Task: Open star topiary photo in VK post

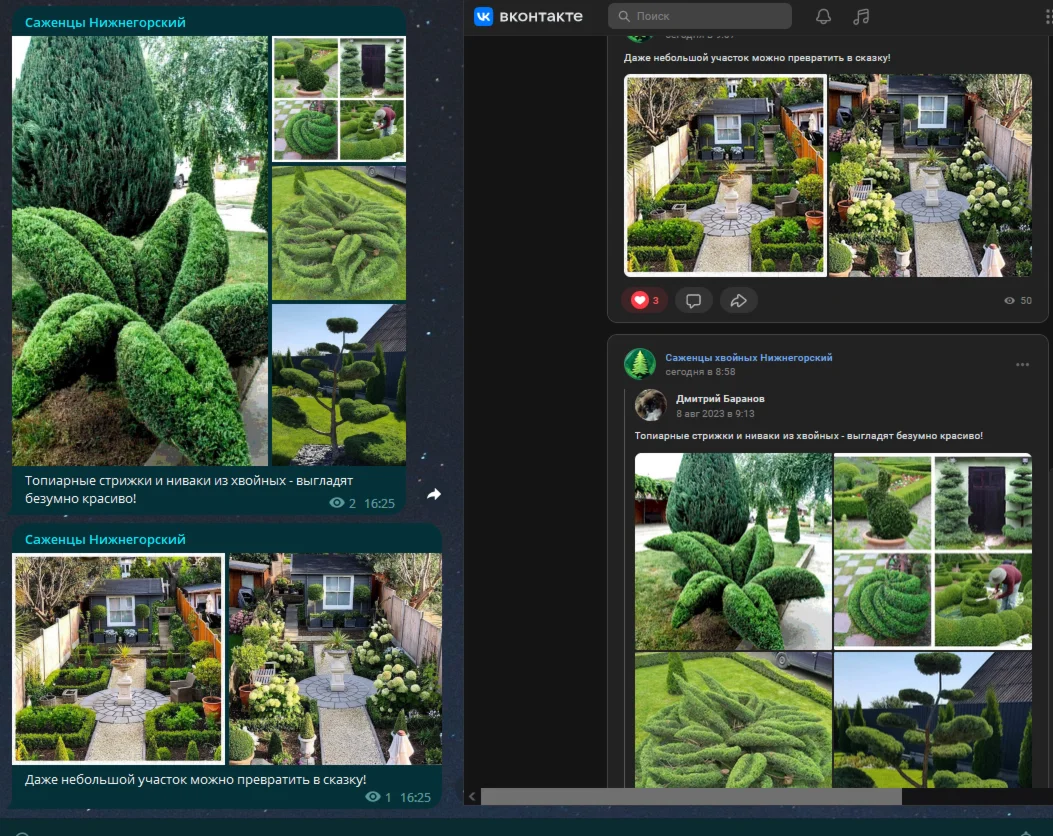Action: point(733,551)
